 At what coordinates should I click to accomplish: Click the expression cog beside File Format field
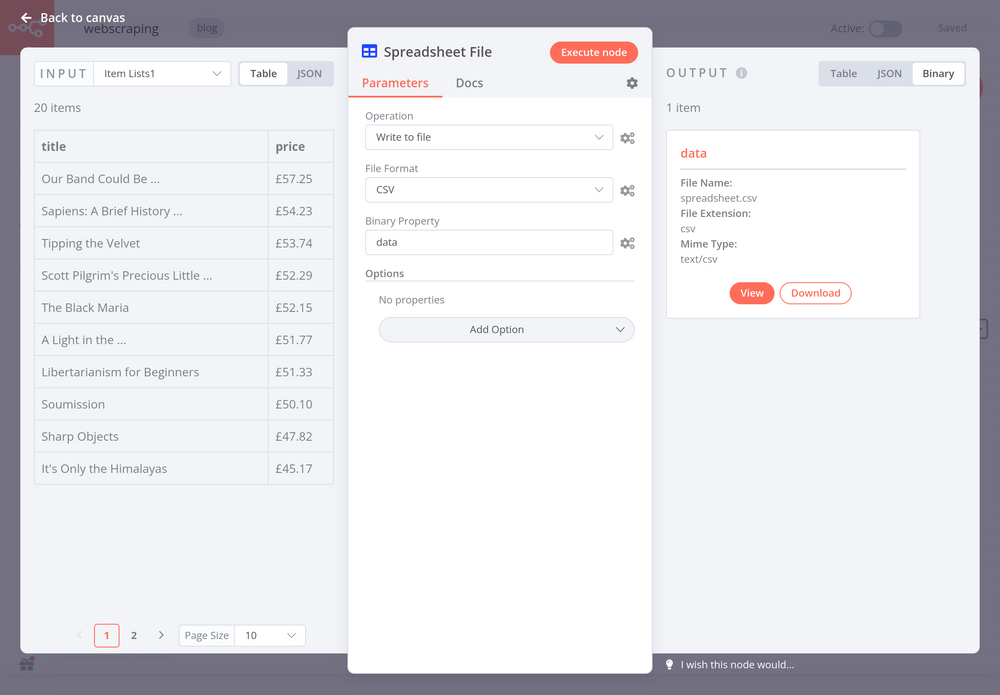point(627,190)
